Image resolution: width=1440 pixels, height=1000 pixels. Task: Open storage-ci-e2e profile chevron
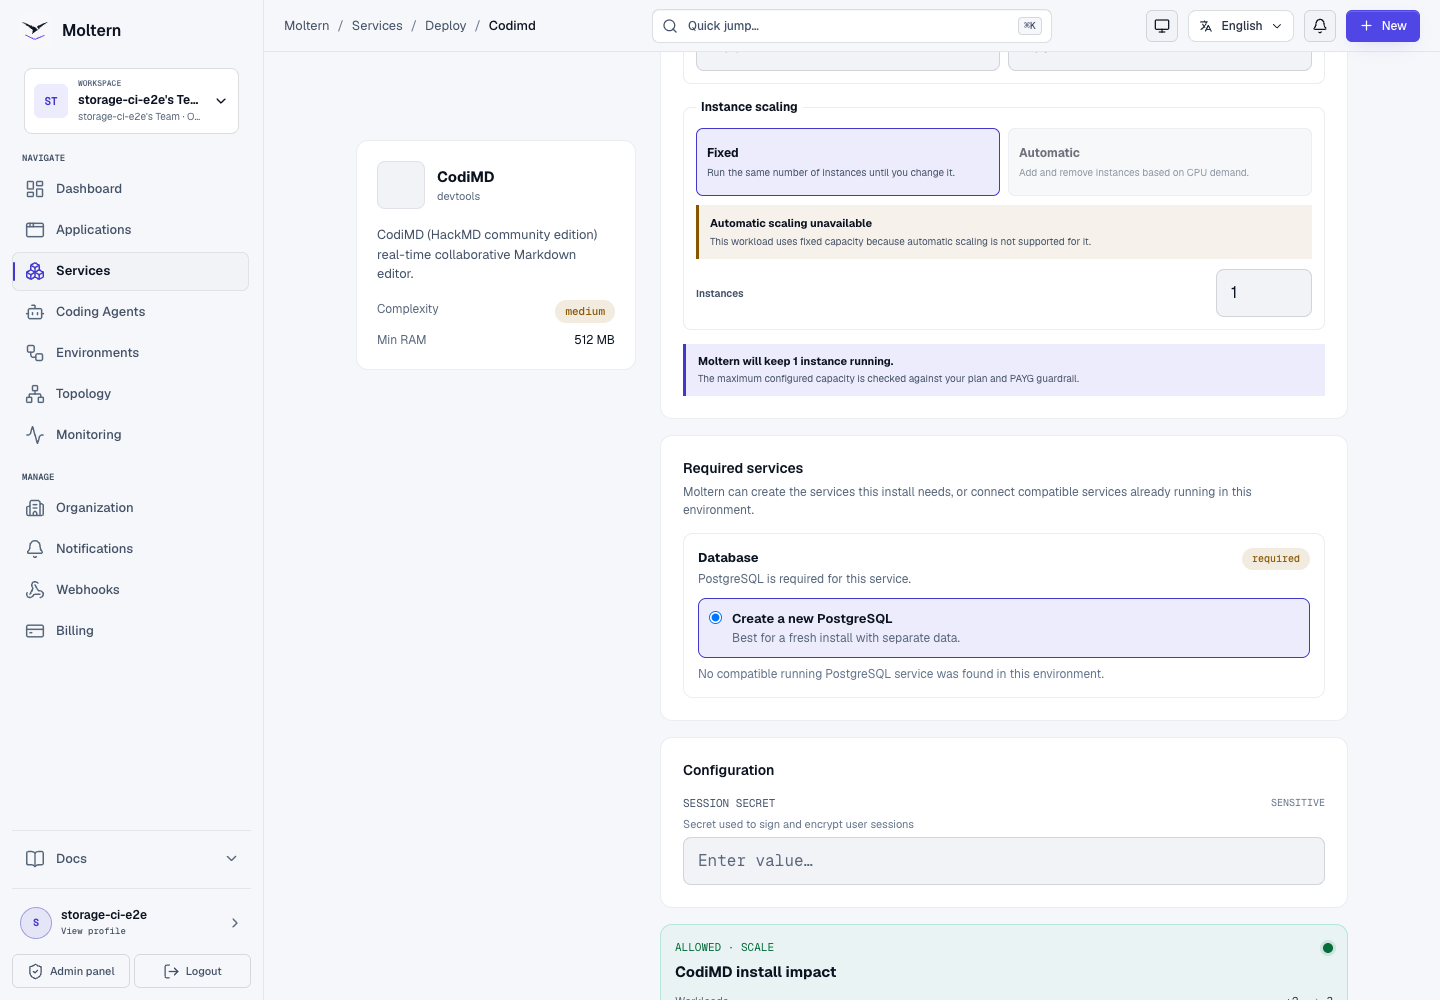235,923
